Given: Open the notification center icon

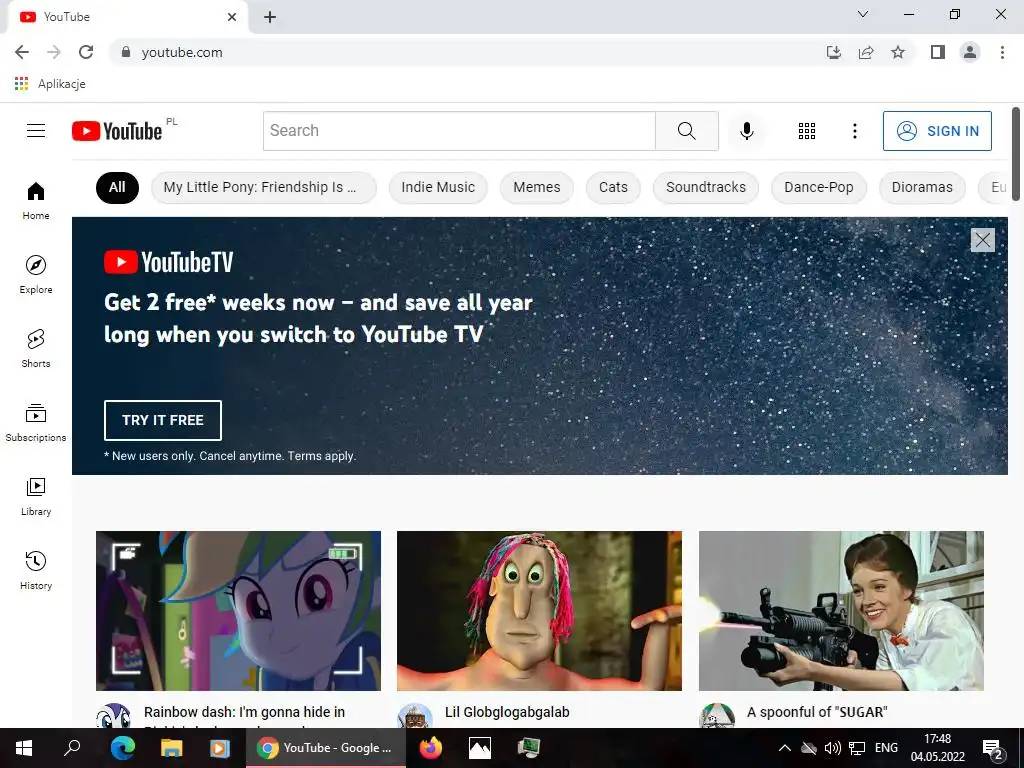Looking at the screenshot, I should (x=993, y=748).
